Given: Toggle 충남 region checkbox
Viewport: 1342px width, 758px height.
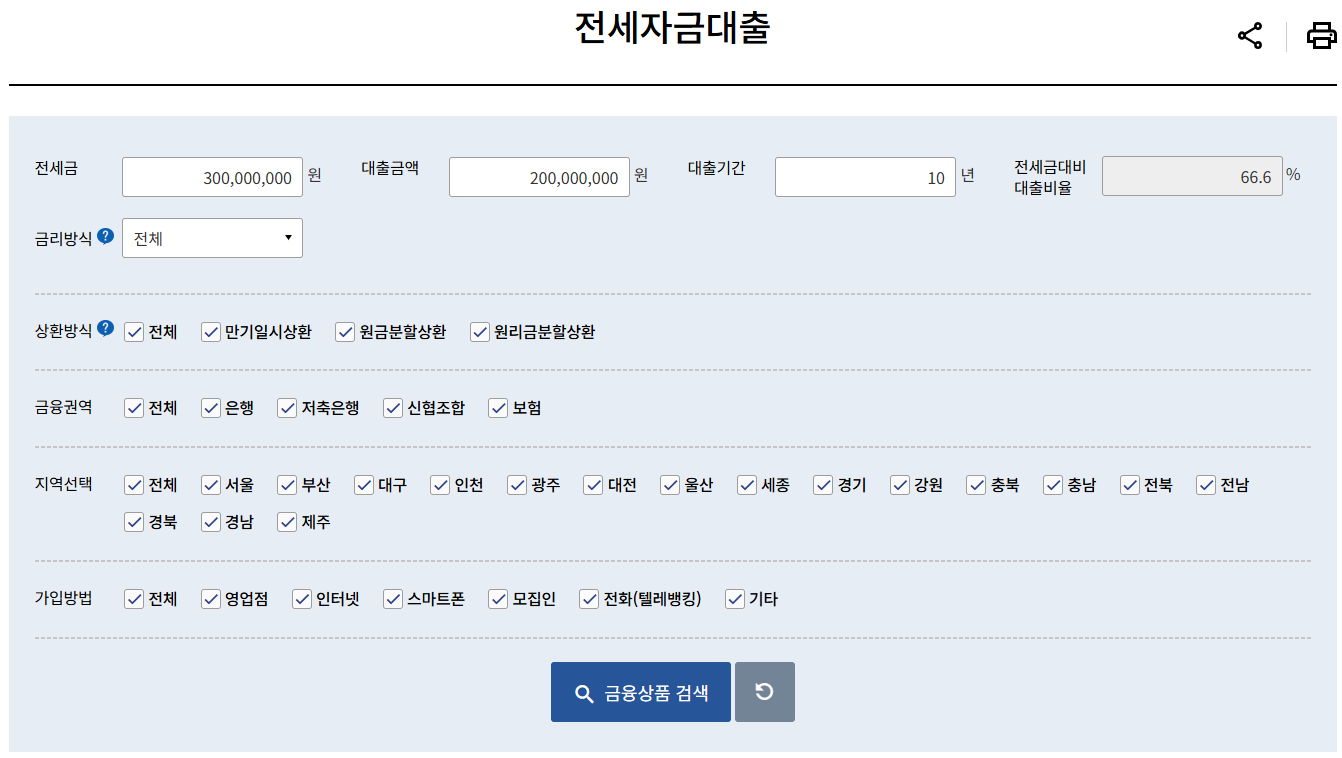Looking at the screenshot, I should click(x=1053, y=485).
